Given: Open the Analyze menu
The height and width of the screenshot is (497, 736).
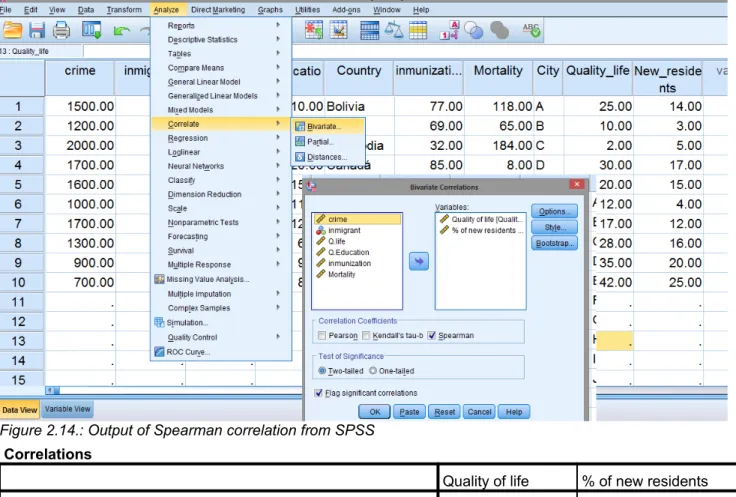Looking at the screenshot, I should click(166, 9).
